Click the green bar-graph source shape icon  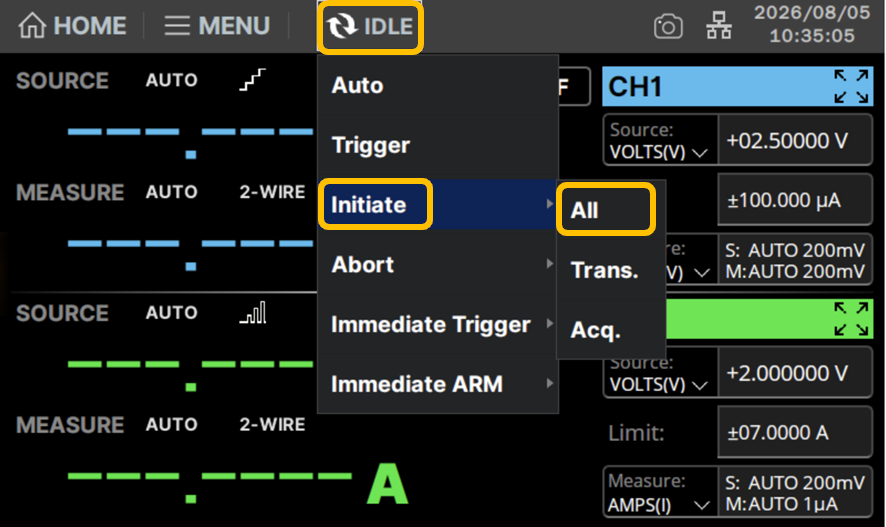[253, 312]
